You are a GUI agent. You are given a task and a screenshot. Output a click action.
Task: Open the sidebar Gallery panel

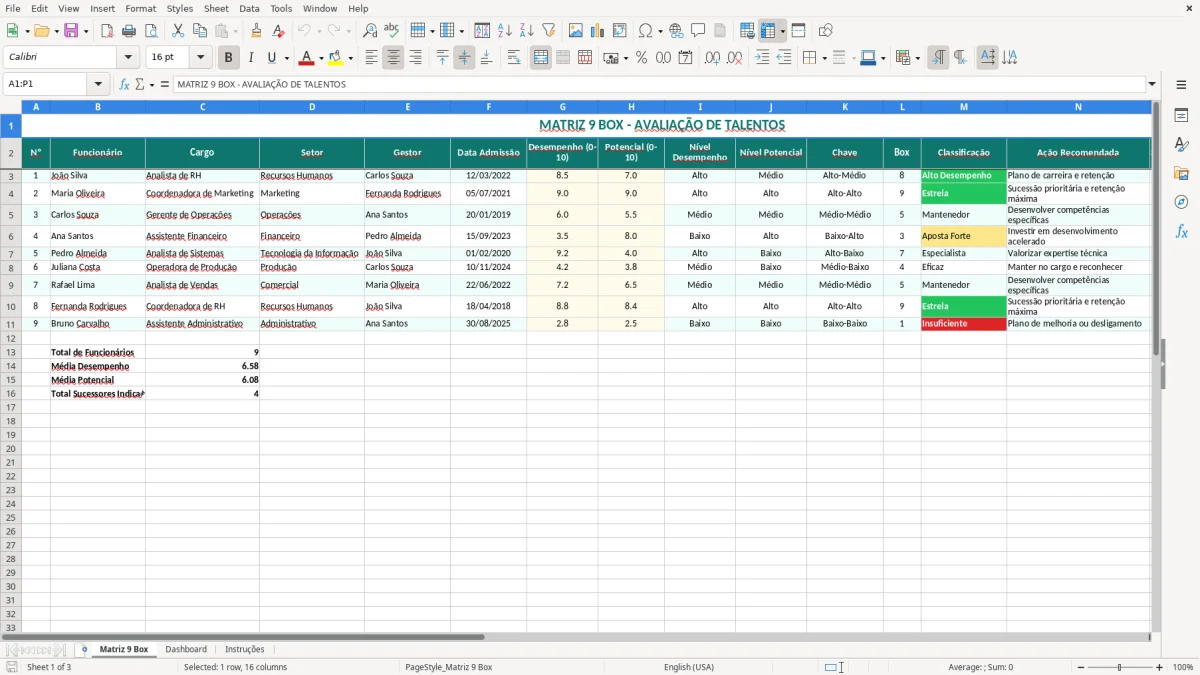(x=1181, y=173)
